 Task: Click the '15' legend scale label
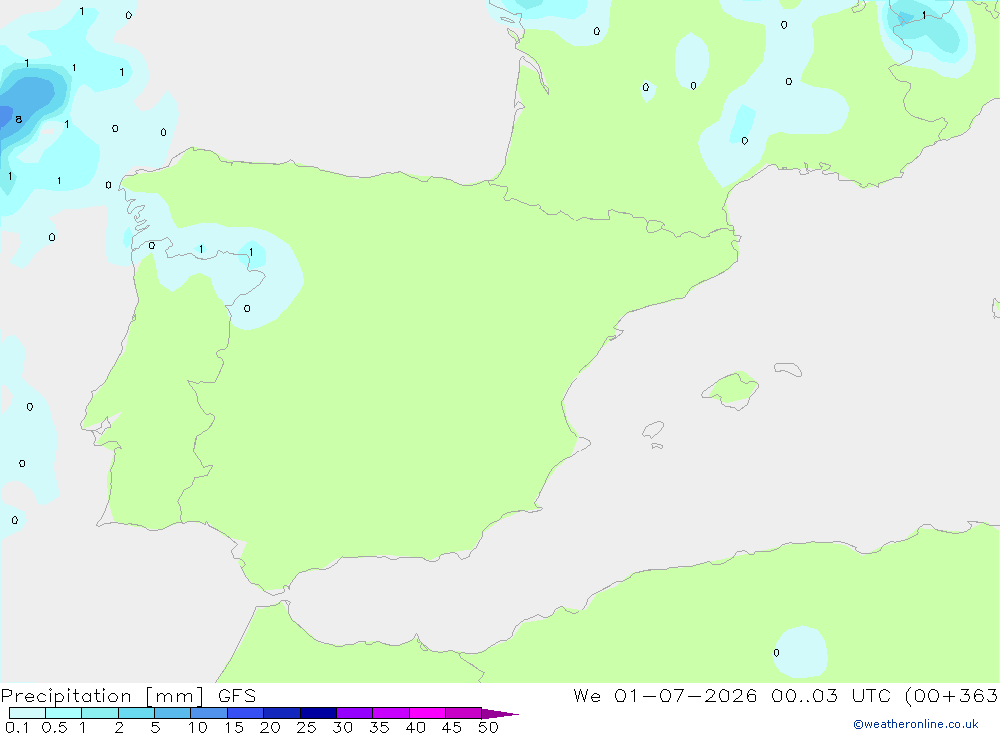pos(234,727)
